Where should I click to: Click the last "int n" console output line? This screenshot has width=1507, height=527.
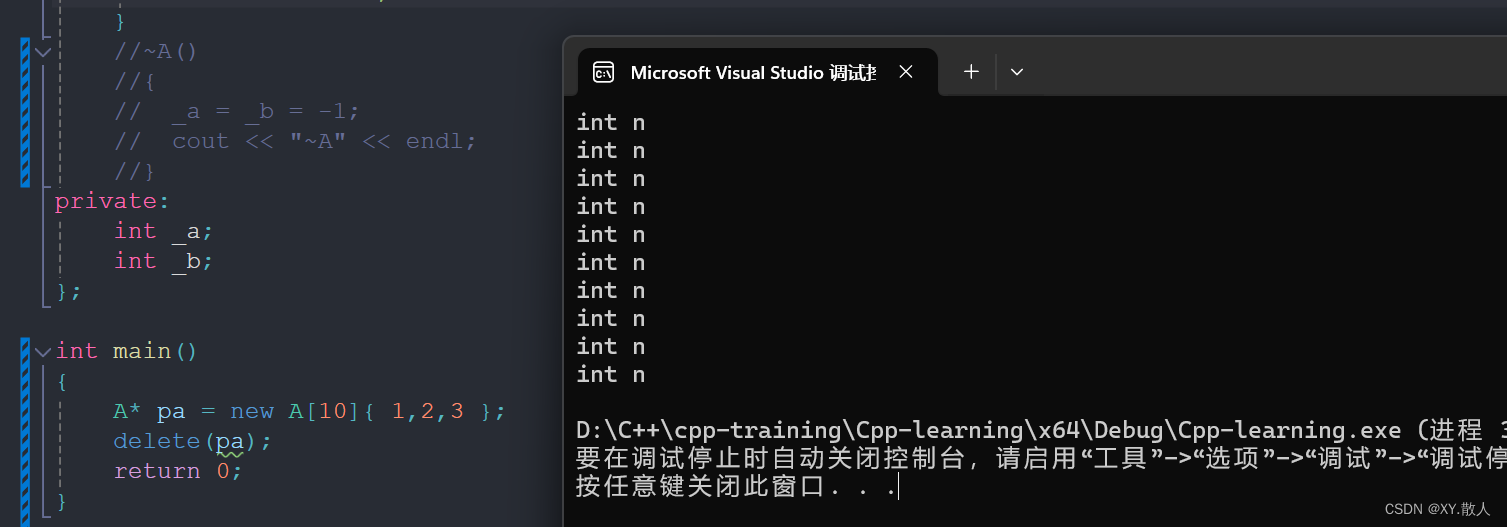pos(611,374)
